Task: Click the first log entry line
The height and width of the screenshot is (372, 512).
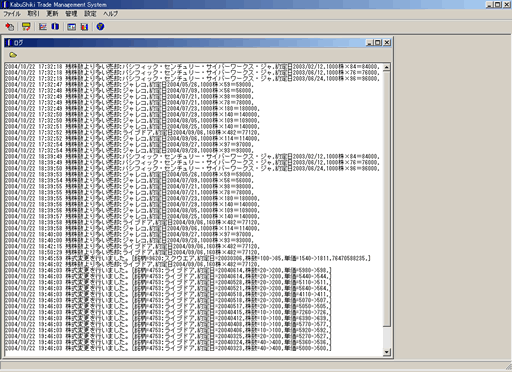Action: pyautogui.click(x=192, y=66)
